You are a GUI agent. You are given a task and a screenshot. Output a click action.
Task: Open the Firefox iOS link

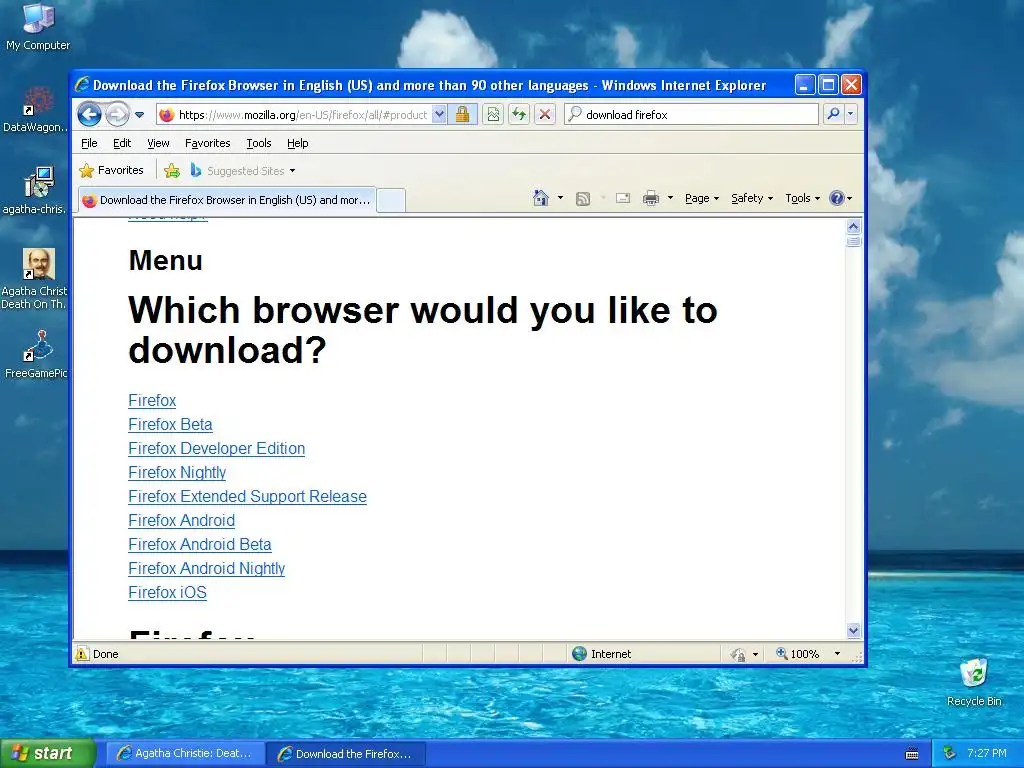(168, 592)
